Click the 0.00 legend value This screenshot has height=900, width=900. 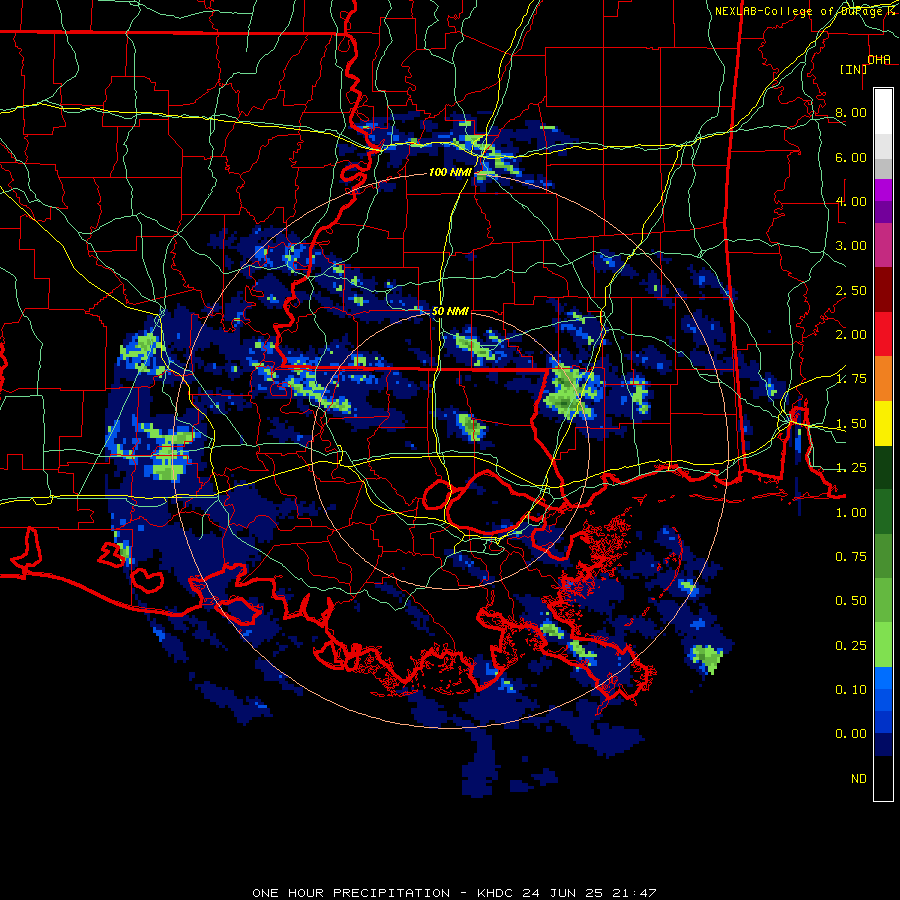(x=851, y=734)
